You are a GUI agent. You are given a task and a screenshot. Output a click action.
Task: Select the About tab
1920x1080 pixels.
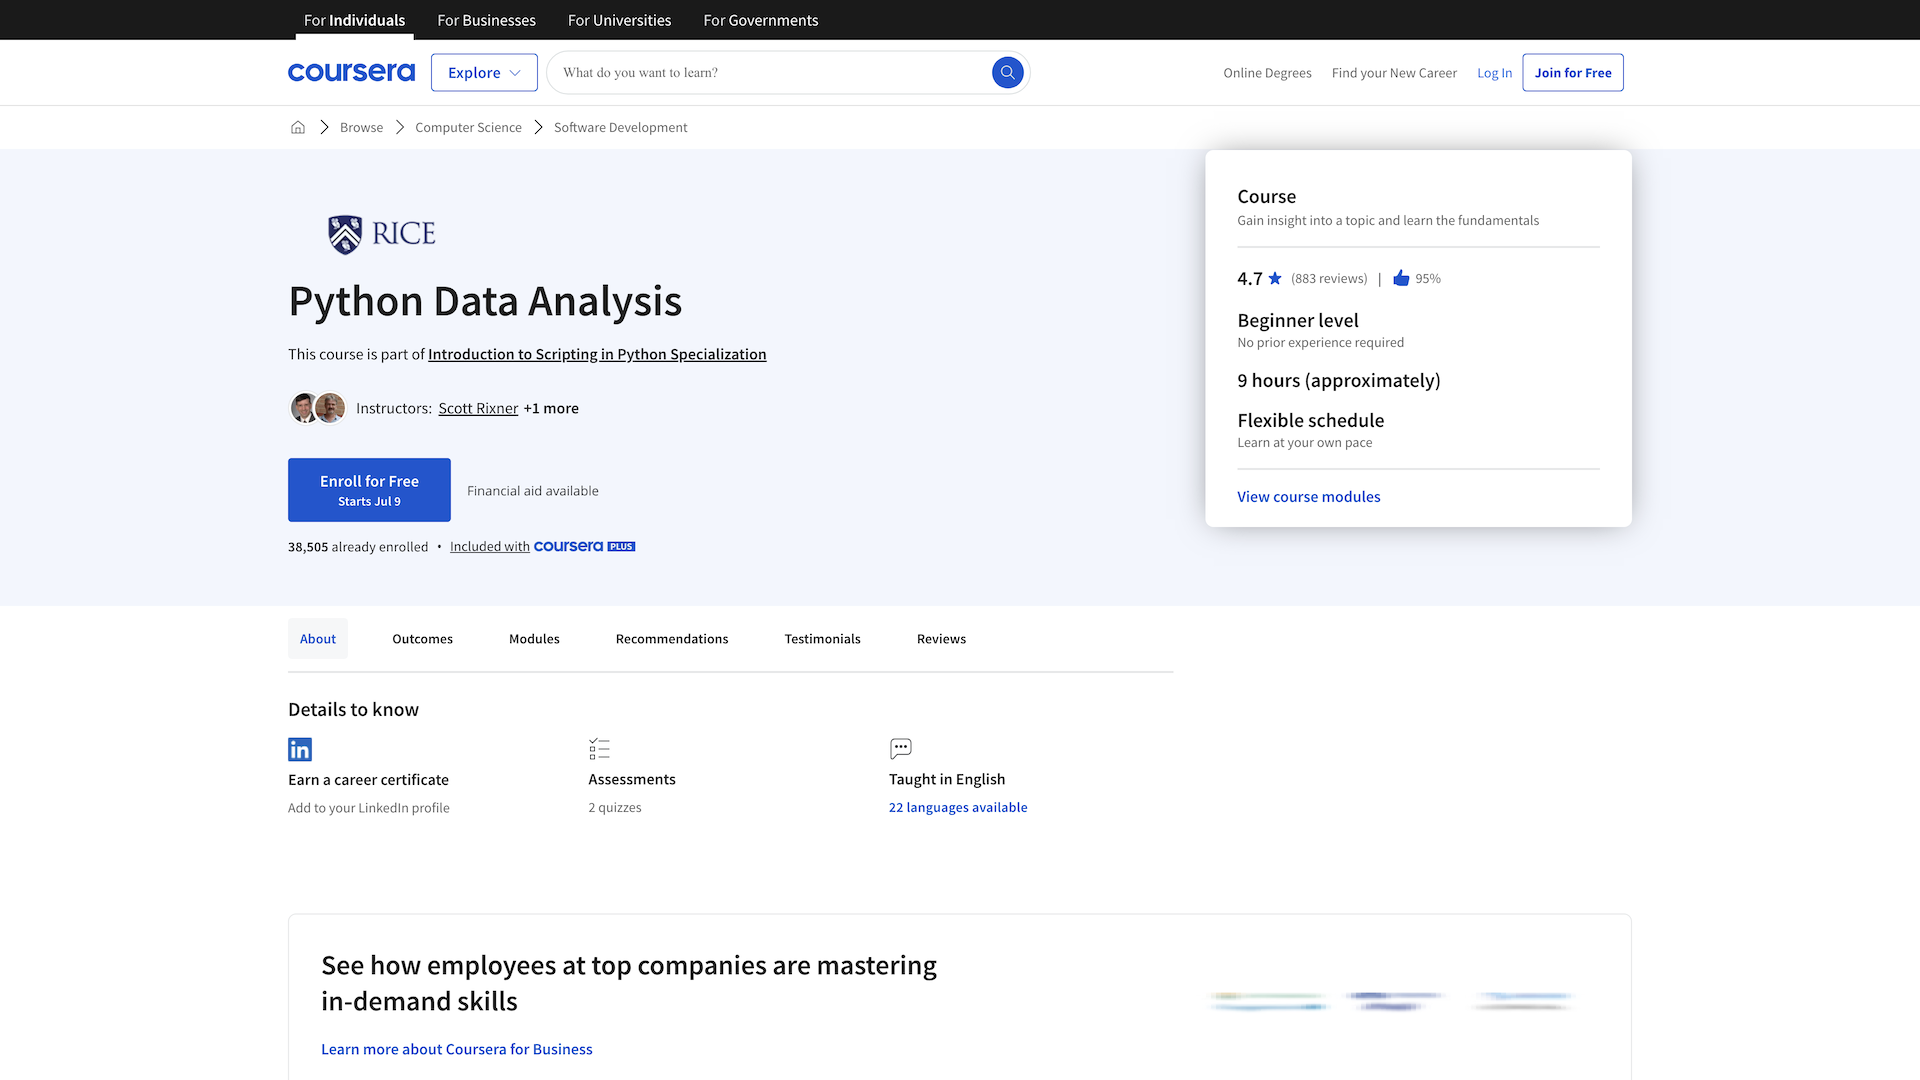click(x=318, y=639)
